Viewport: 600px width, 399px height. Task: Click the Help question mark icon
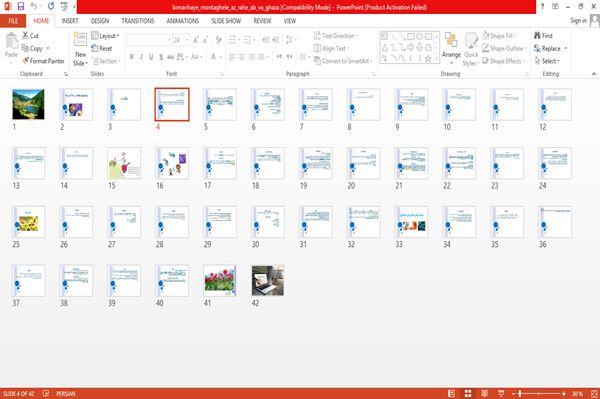click(x=542, y=7)
